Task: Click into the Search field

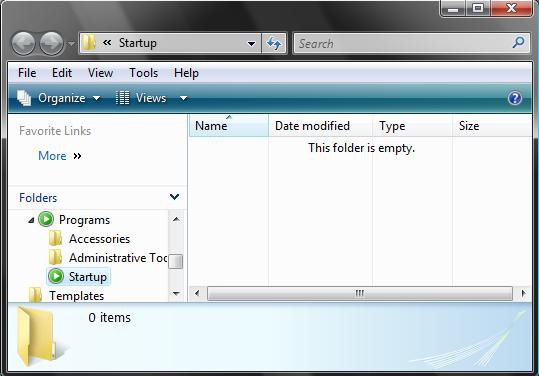Action: [411, 44]
